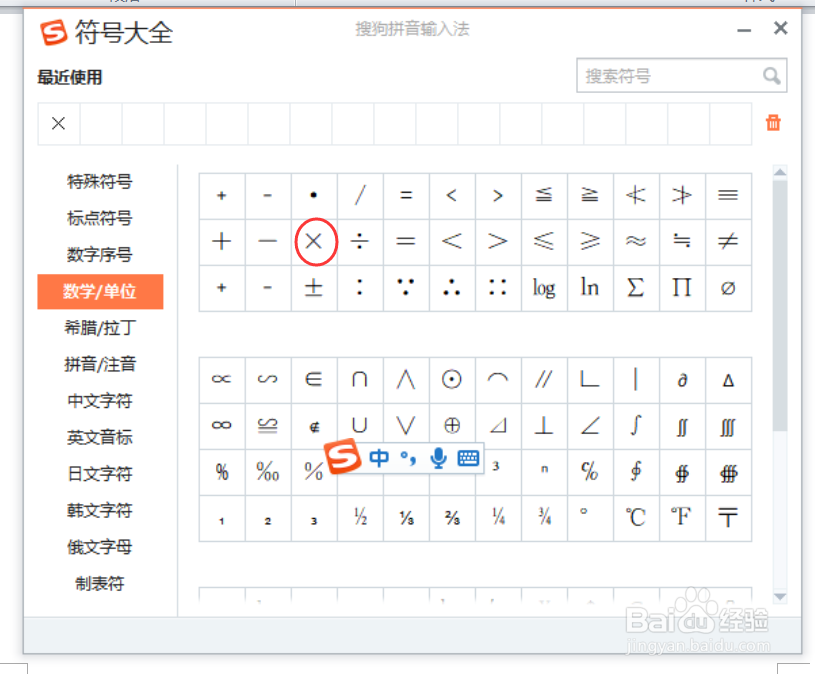Select the 日文字符 category
Screen dimensions: 815x674
tap(99, 473)
